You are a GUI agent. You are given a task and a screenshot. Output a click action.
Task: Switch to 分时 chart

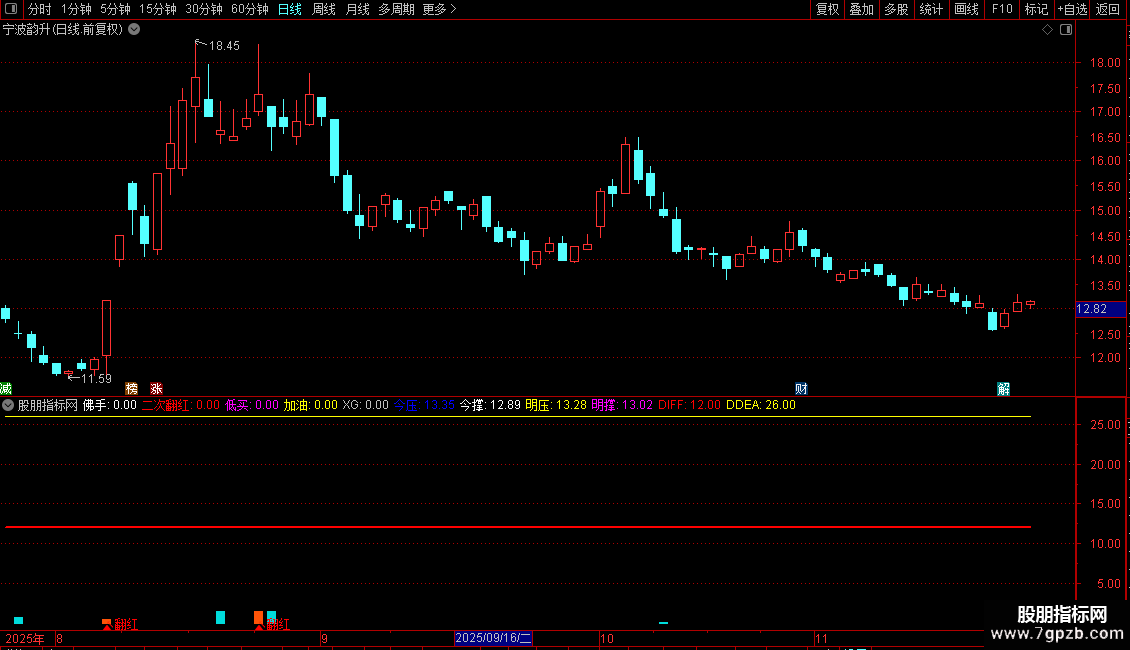(x=40, y=9)
